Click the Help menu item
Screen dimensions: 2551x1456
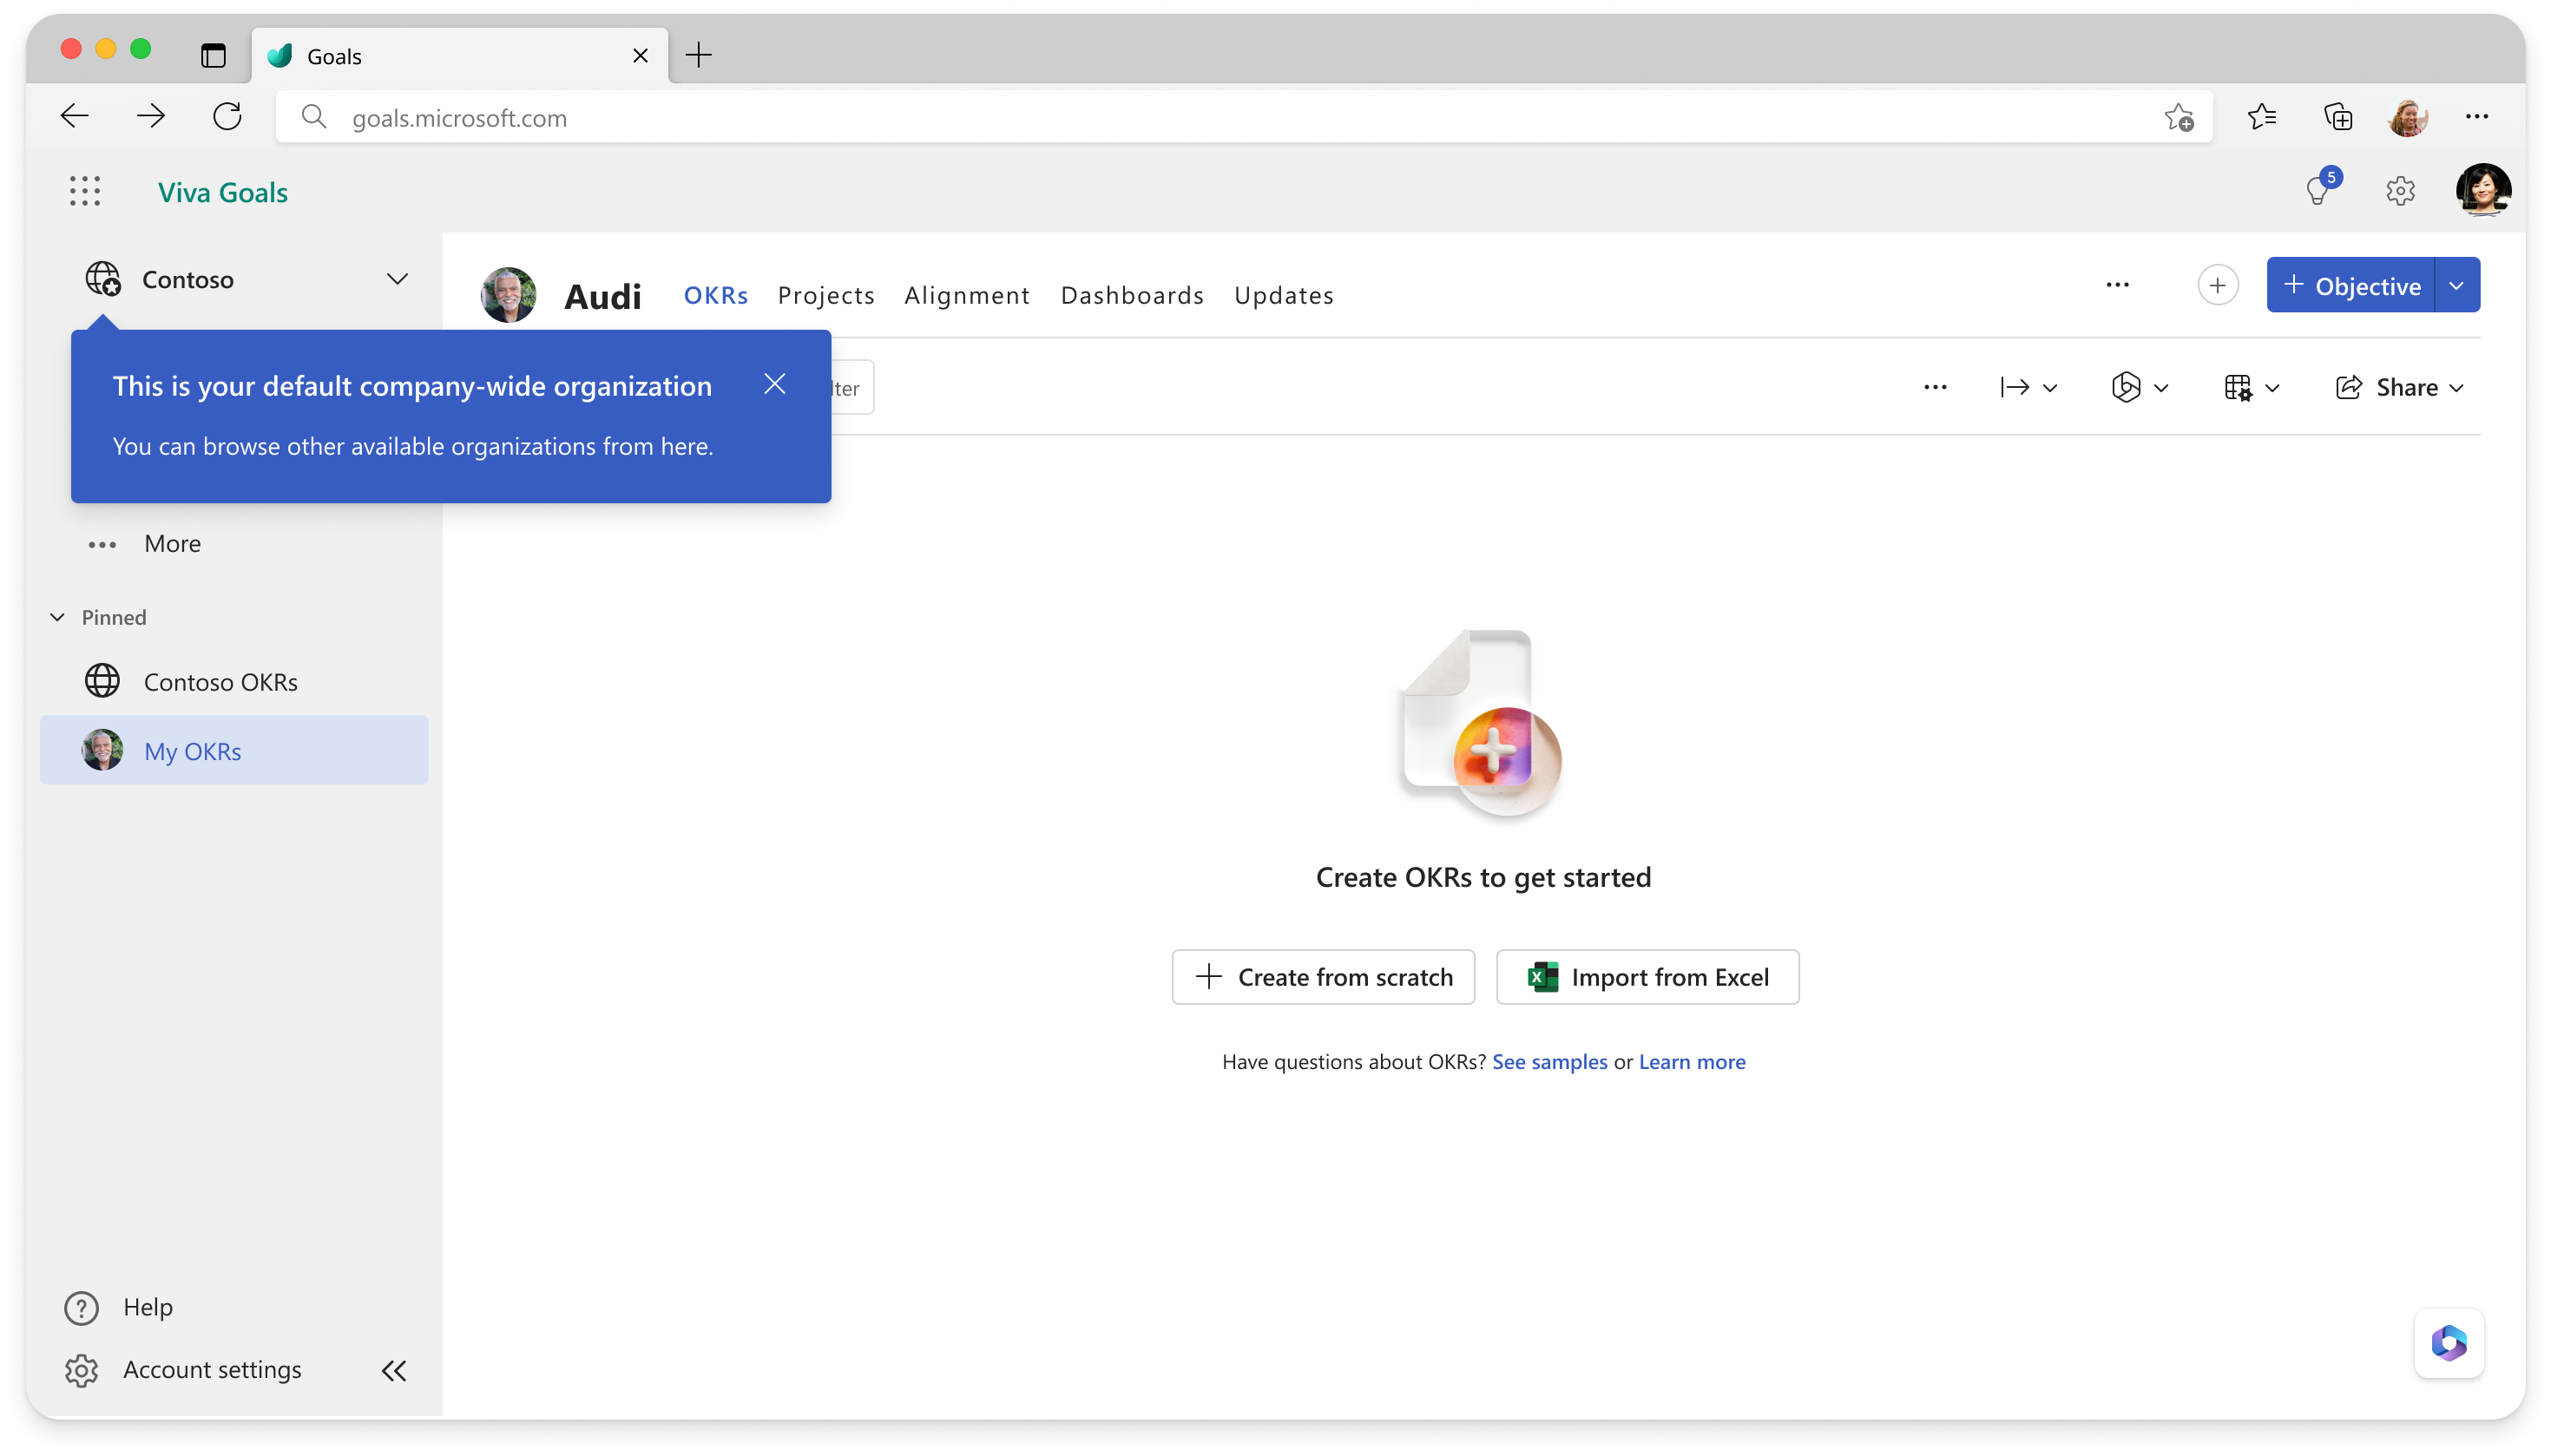148,1305
